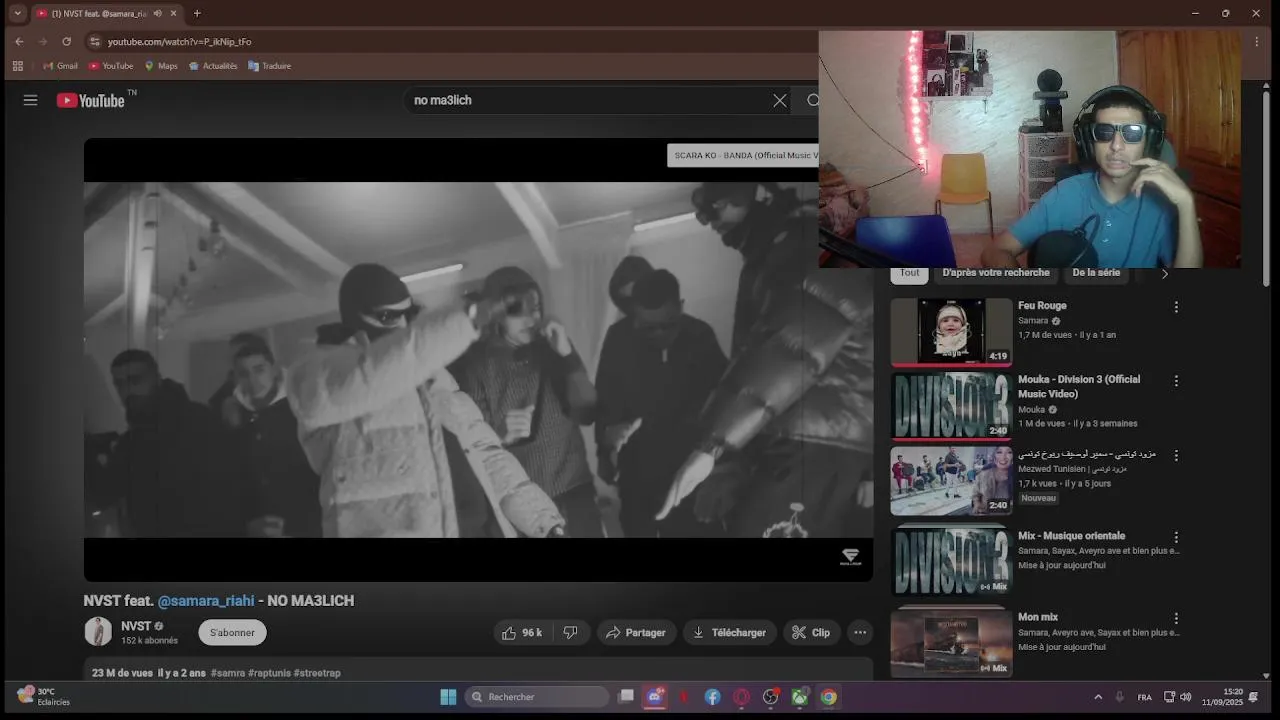The height and width of the screenshot is (720, 1280).
Task: Select the "De la série" chip
Action: pos(1096,273)
